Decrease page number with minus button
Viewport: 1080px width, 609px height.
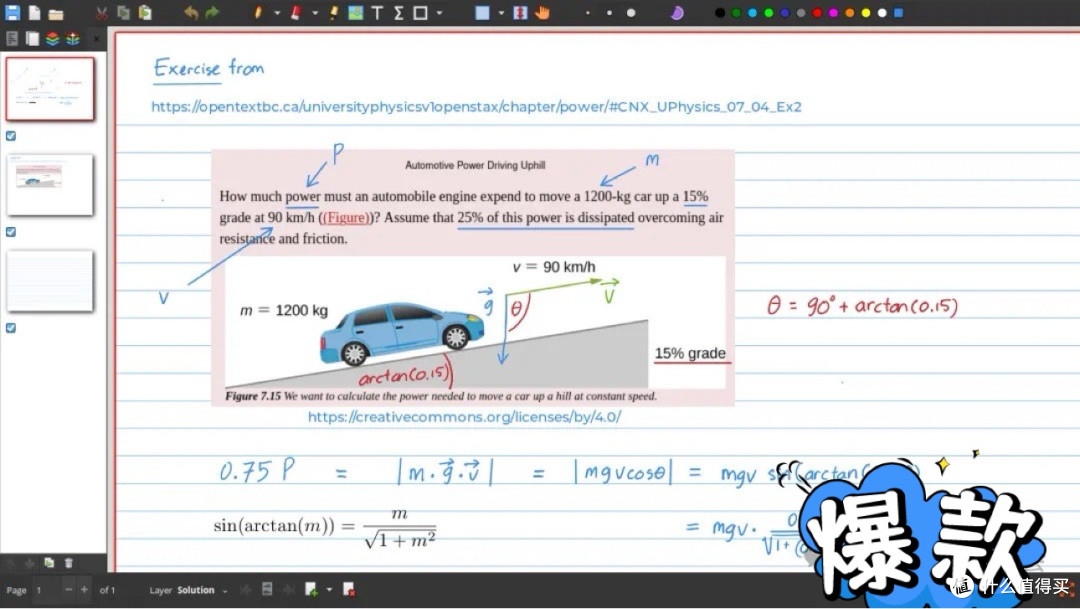68,590
